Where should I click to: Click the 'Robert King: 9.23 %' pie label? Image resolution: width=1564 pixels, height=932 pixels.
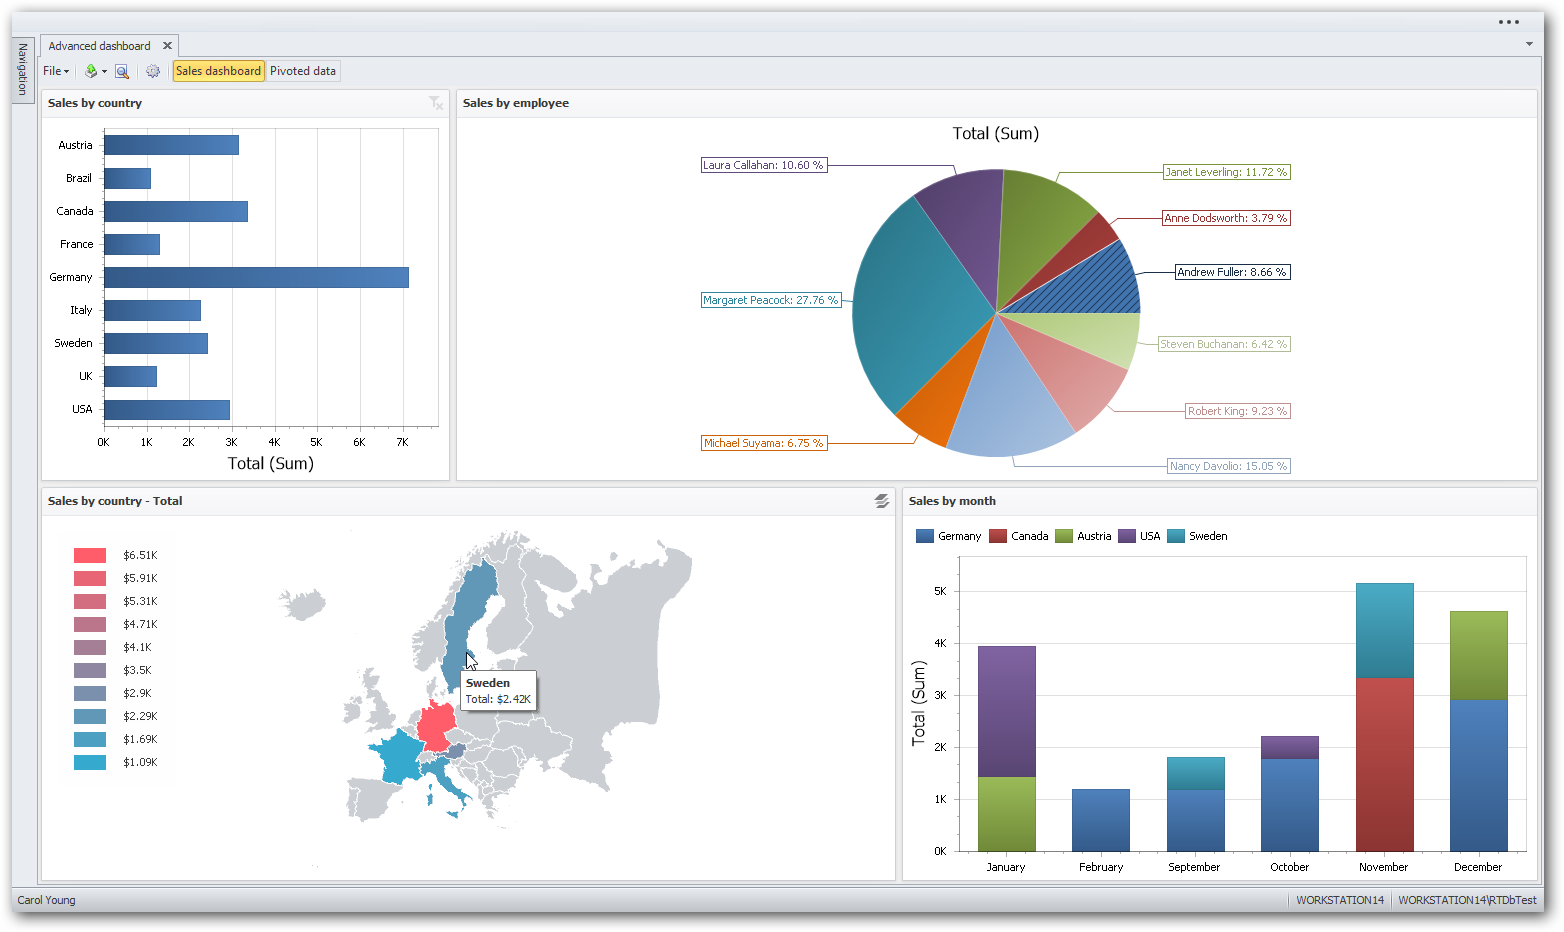[x=1238, y=411]
